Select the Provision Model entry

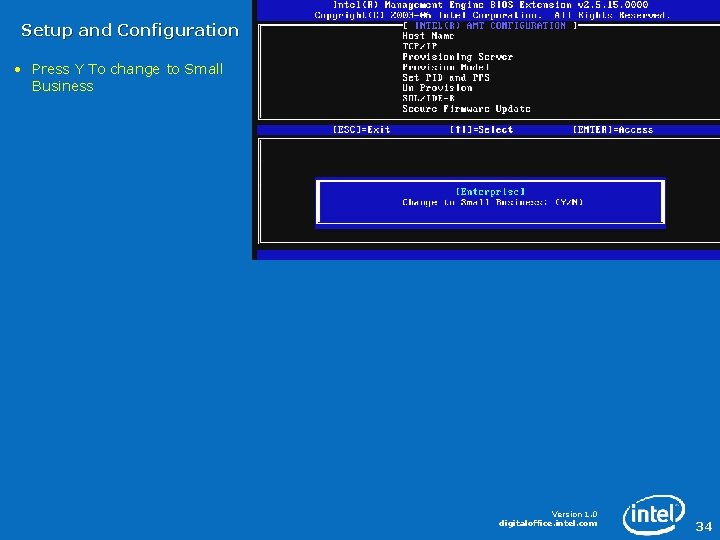click(445, 67)
